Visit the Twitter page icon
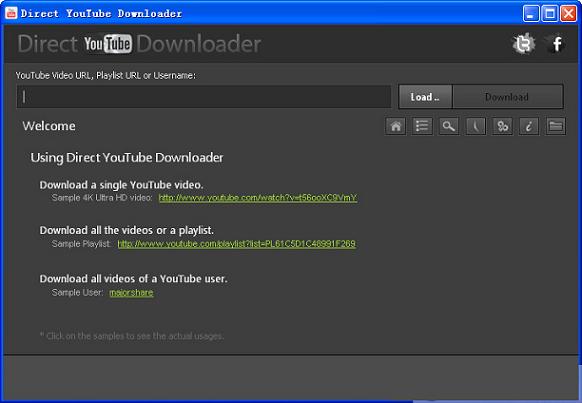Viewport: 582px width, 403px height. 523,44
